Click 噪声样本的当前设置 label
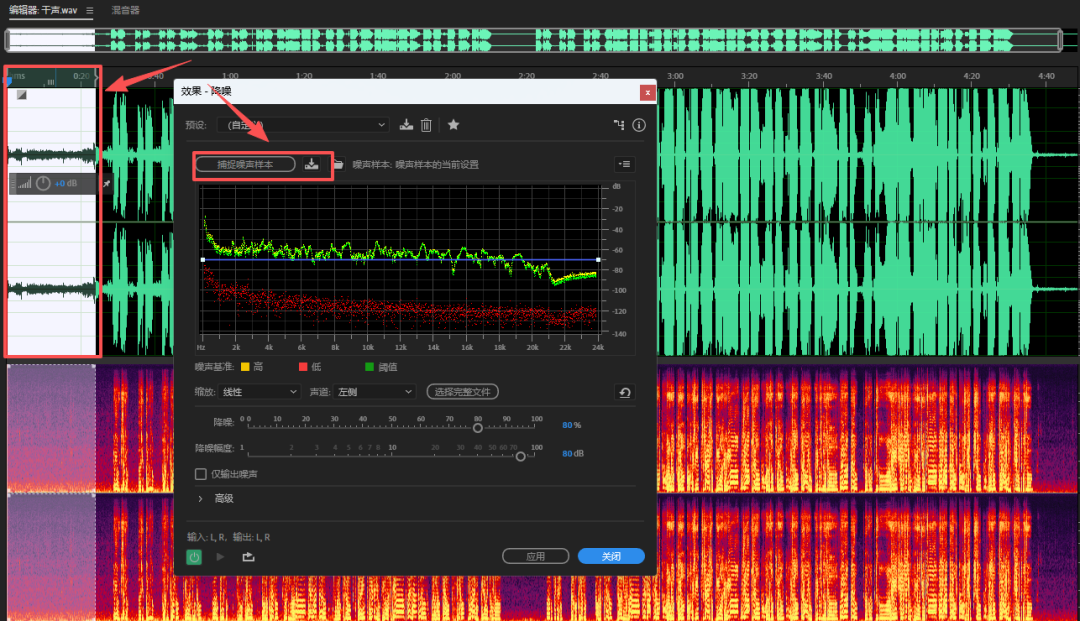The height and width of the screenshot is (621, 1080). (437, 165)
